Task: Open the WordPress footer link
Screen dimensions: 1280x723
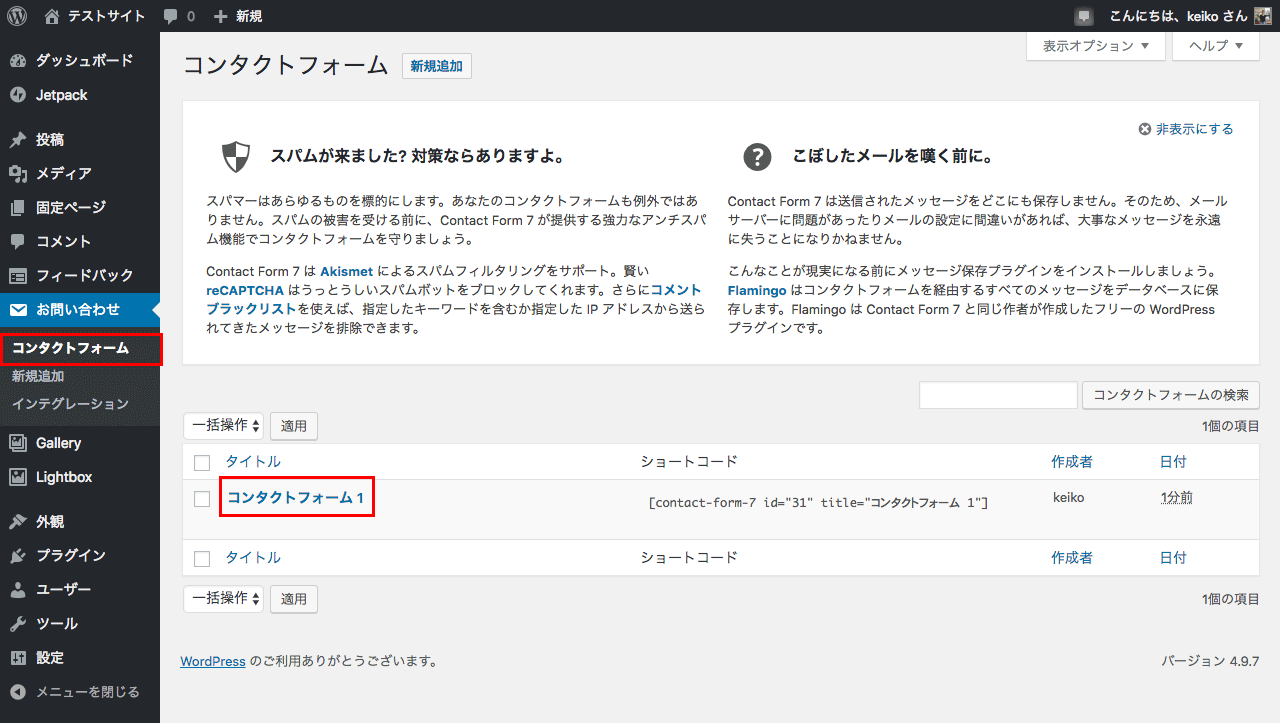Action: click(x=213, y=661)
